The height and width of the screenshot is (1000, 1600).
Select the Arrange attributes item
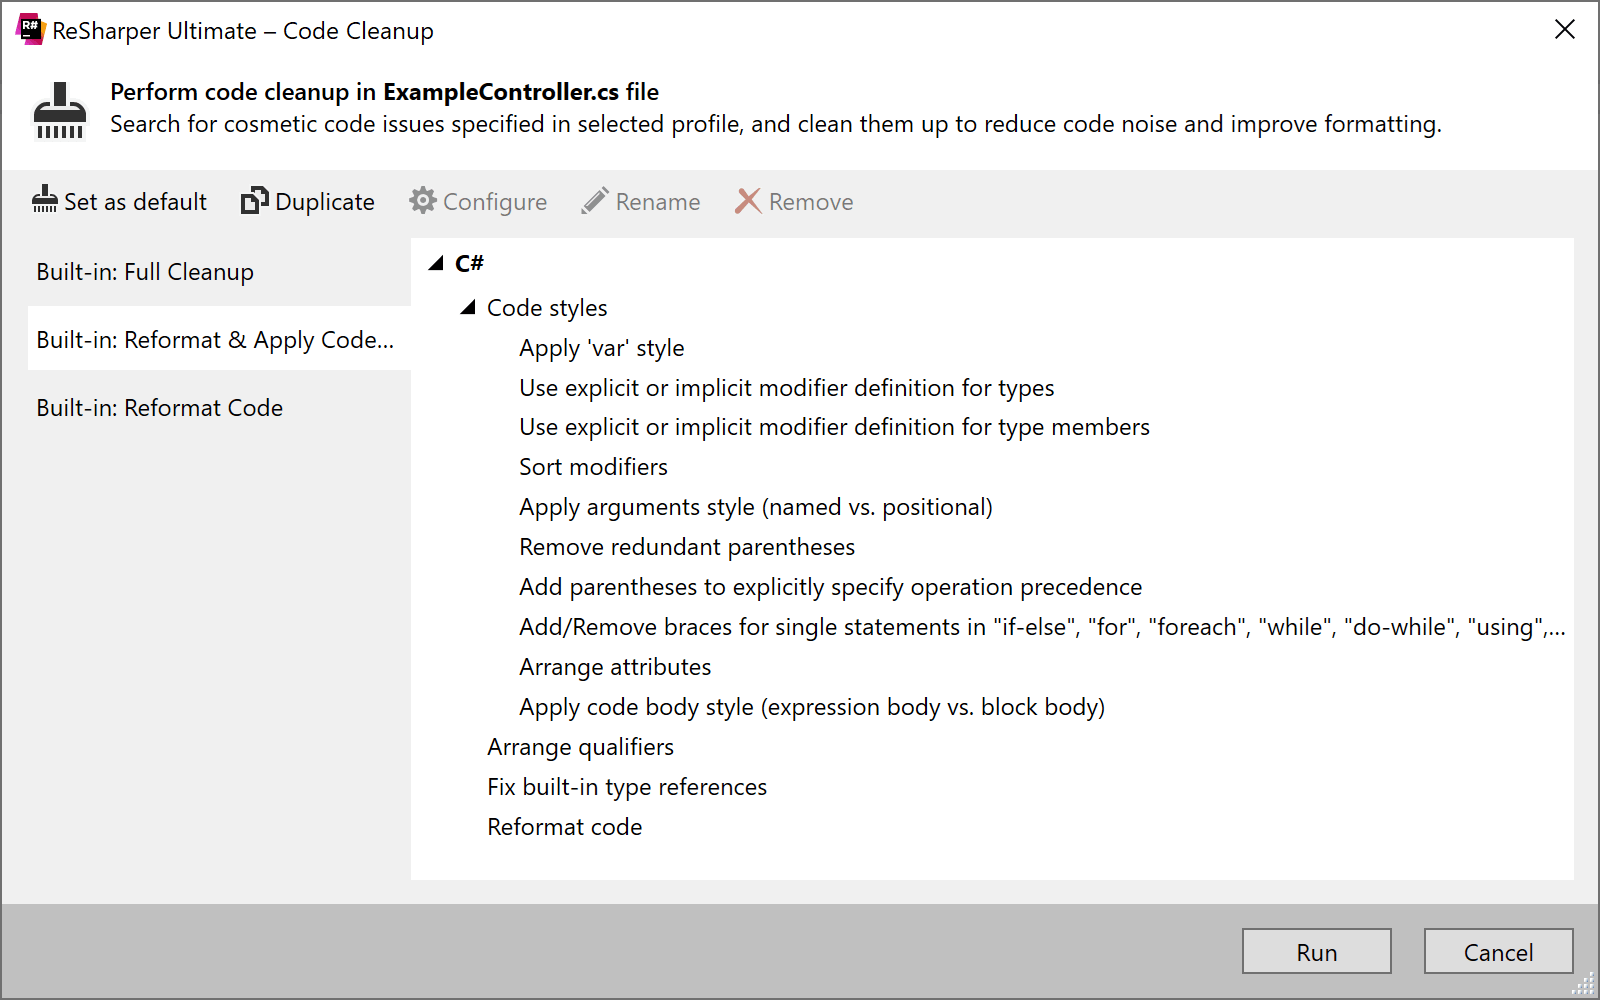[615, 667]
